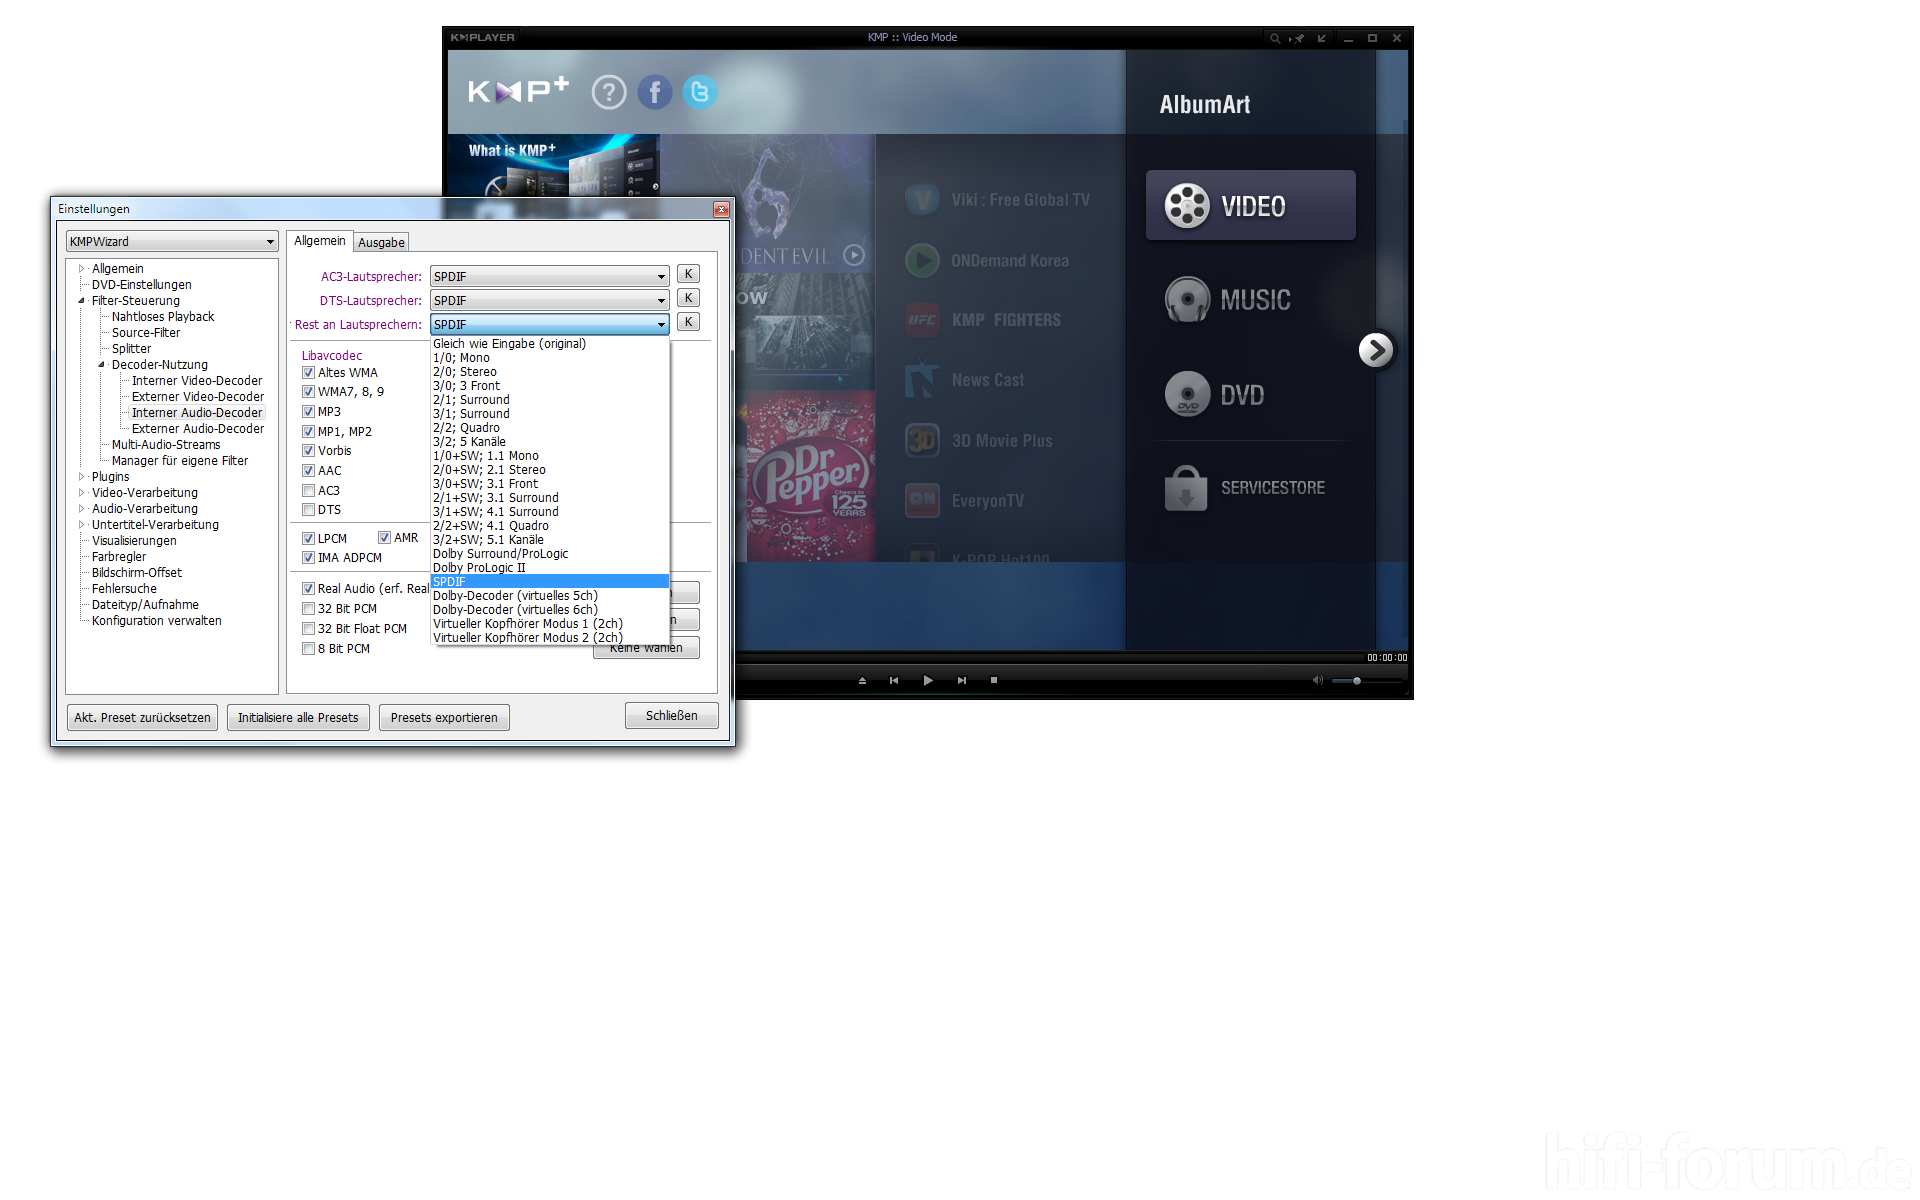This screenshot has height=1200, width=1920.
Task: Click Akt. Preset zurücksetzen button
Action: click(x=142, y=717)
